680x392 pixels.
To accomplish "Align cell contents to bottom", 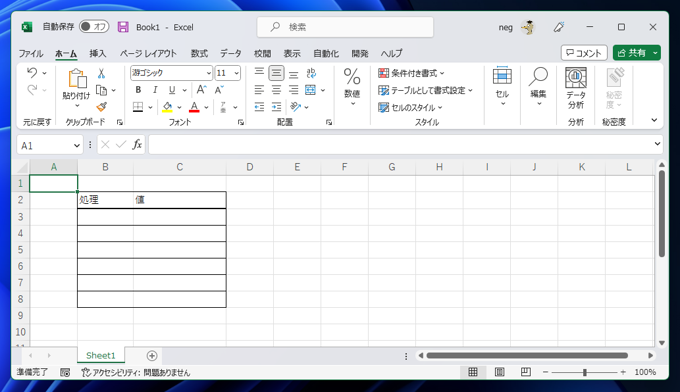I will (294, 73).
